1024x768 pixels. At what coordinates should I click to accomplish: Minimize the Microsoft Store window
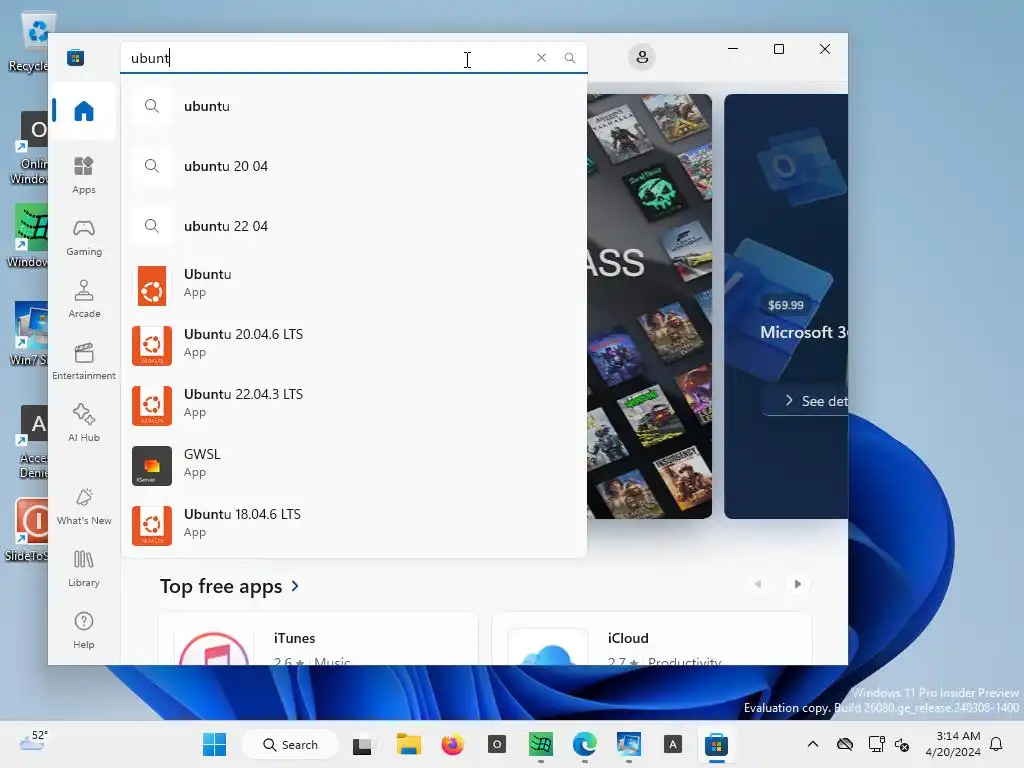tap(733, 49)
